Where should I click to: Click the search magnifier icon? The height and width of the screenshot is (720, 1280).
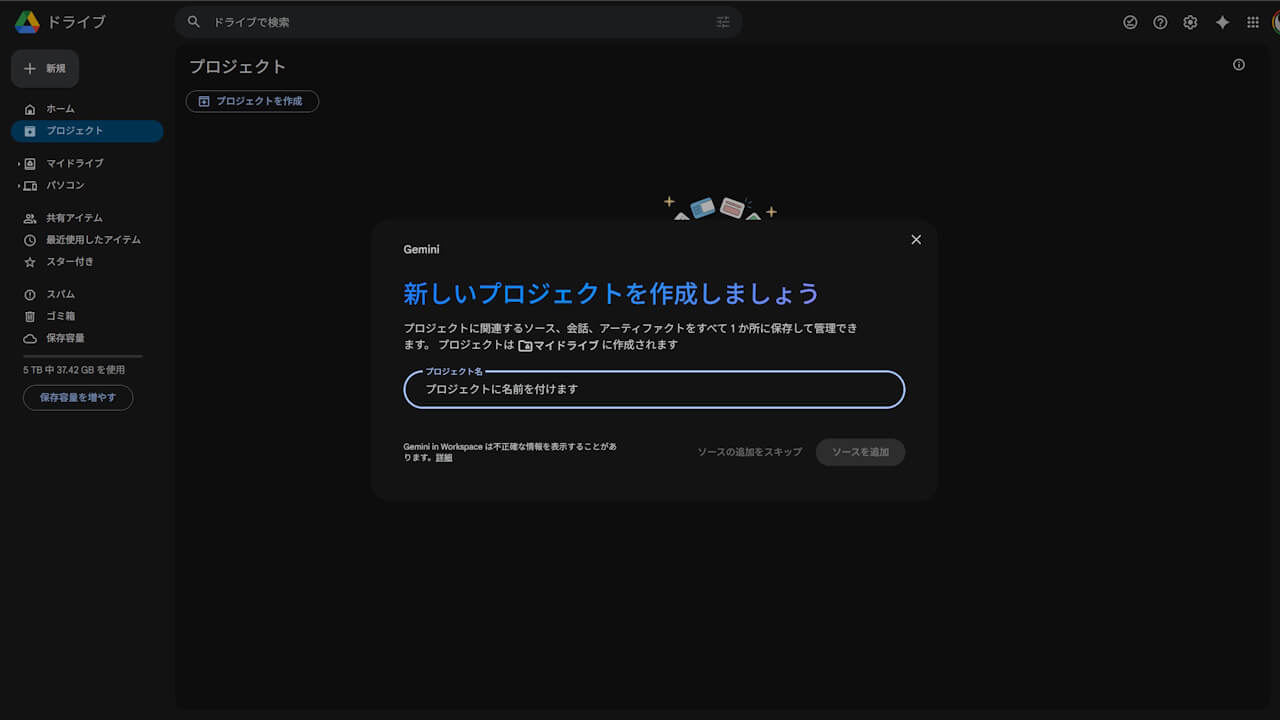tap(194, 22)
